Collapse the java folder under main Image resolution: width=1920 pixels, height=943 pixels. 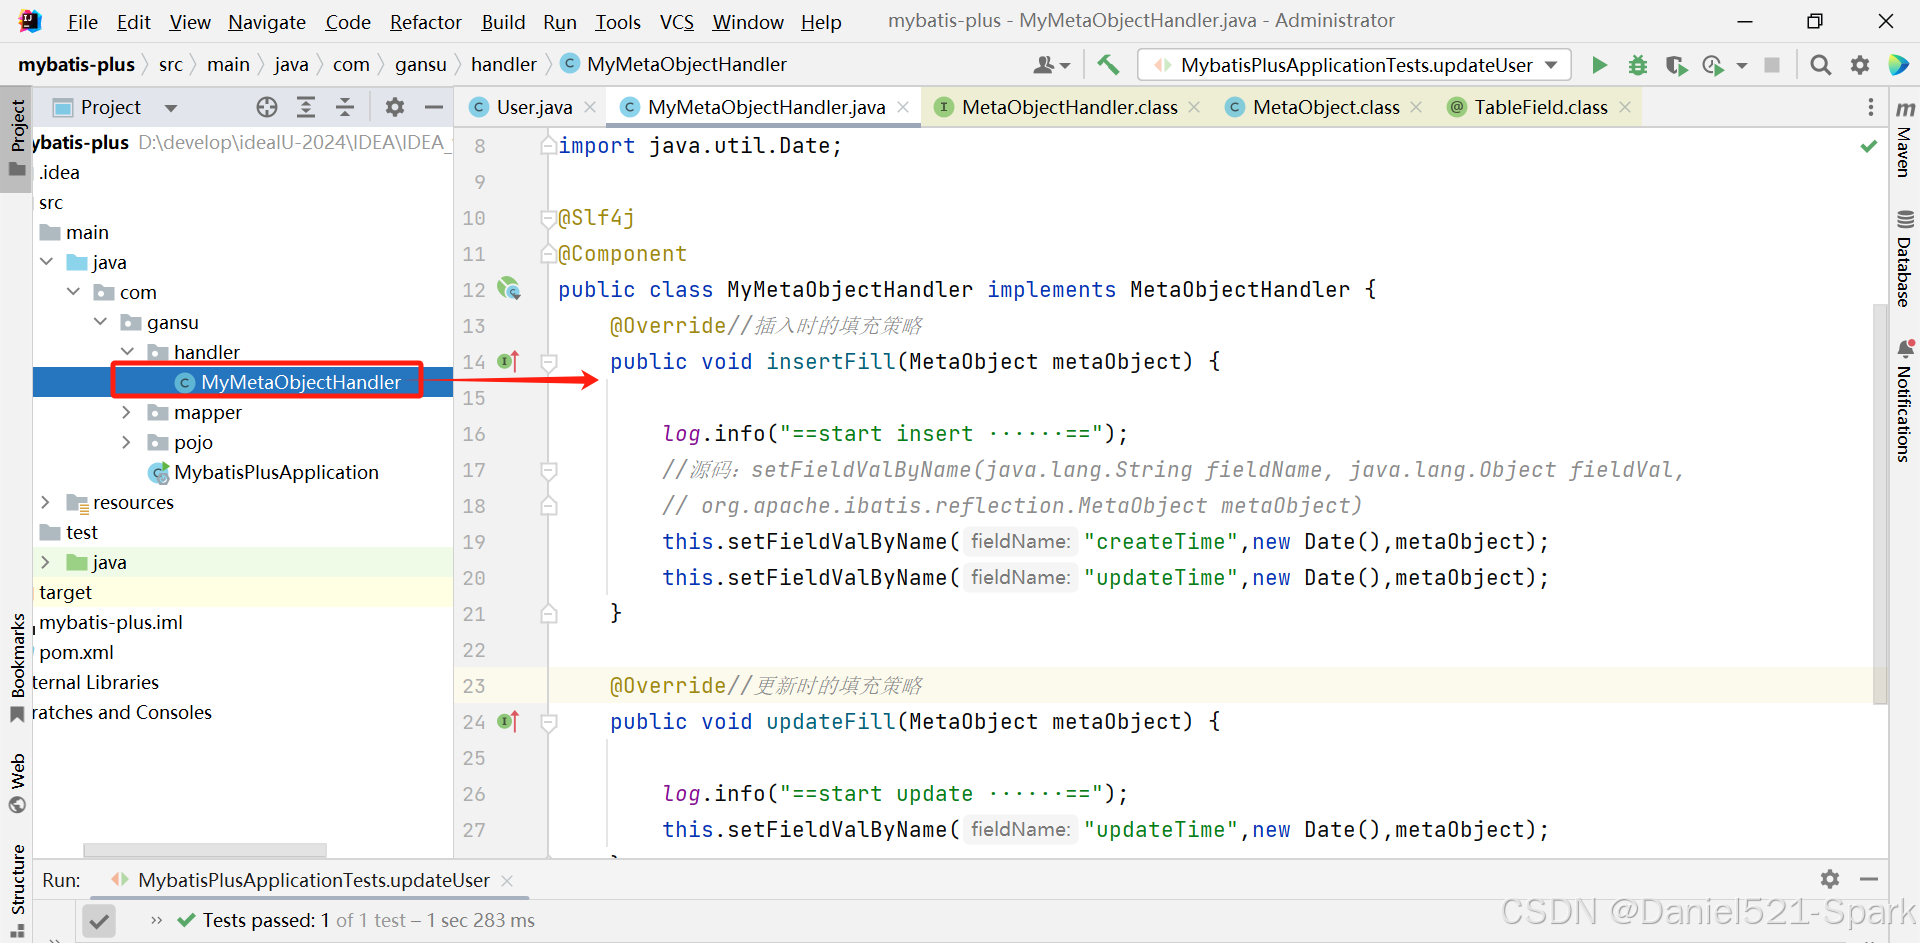[46, 262]
